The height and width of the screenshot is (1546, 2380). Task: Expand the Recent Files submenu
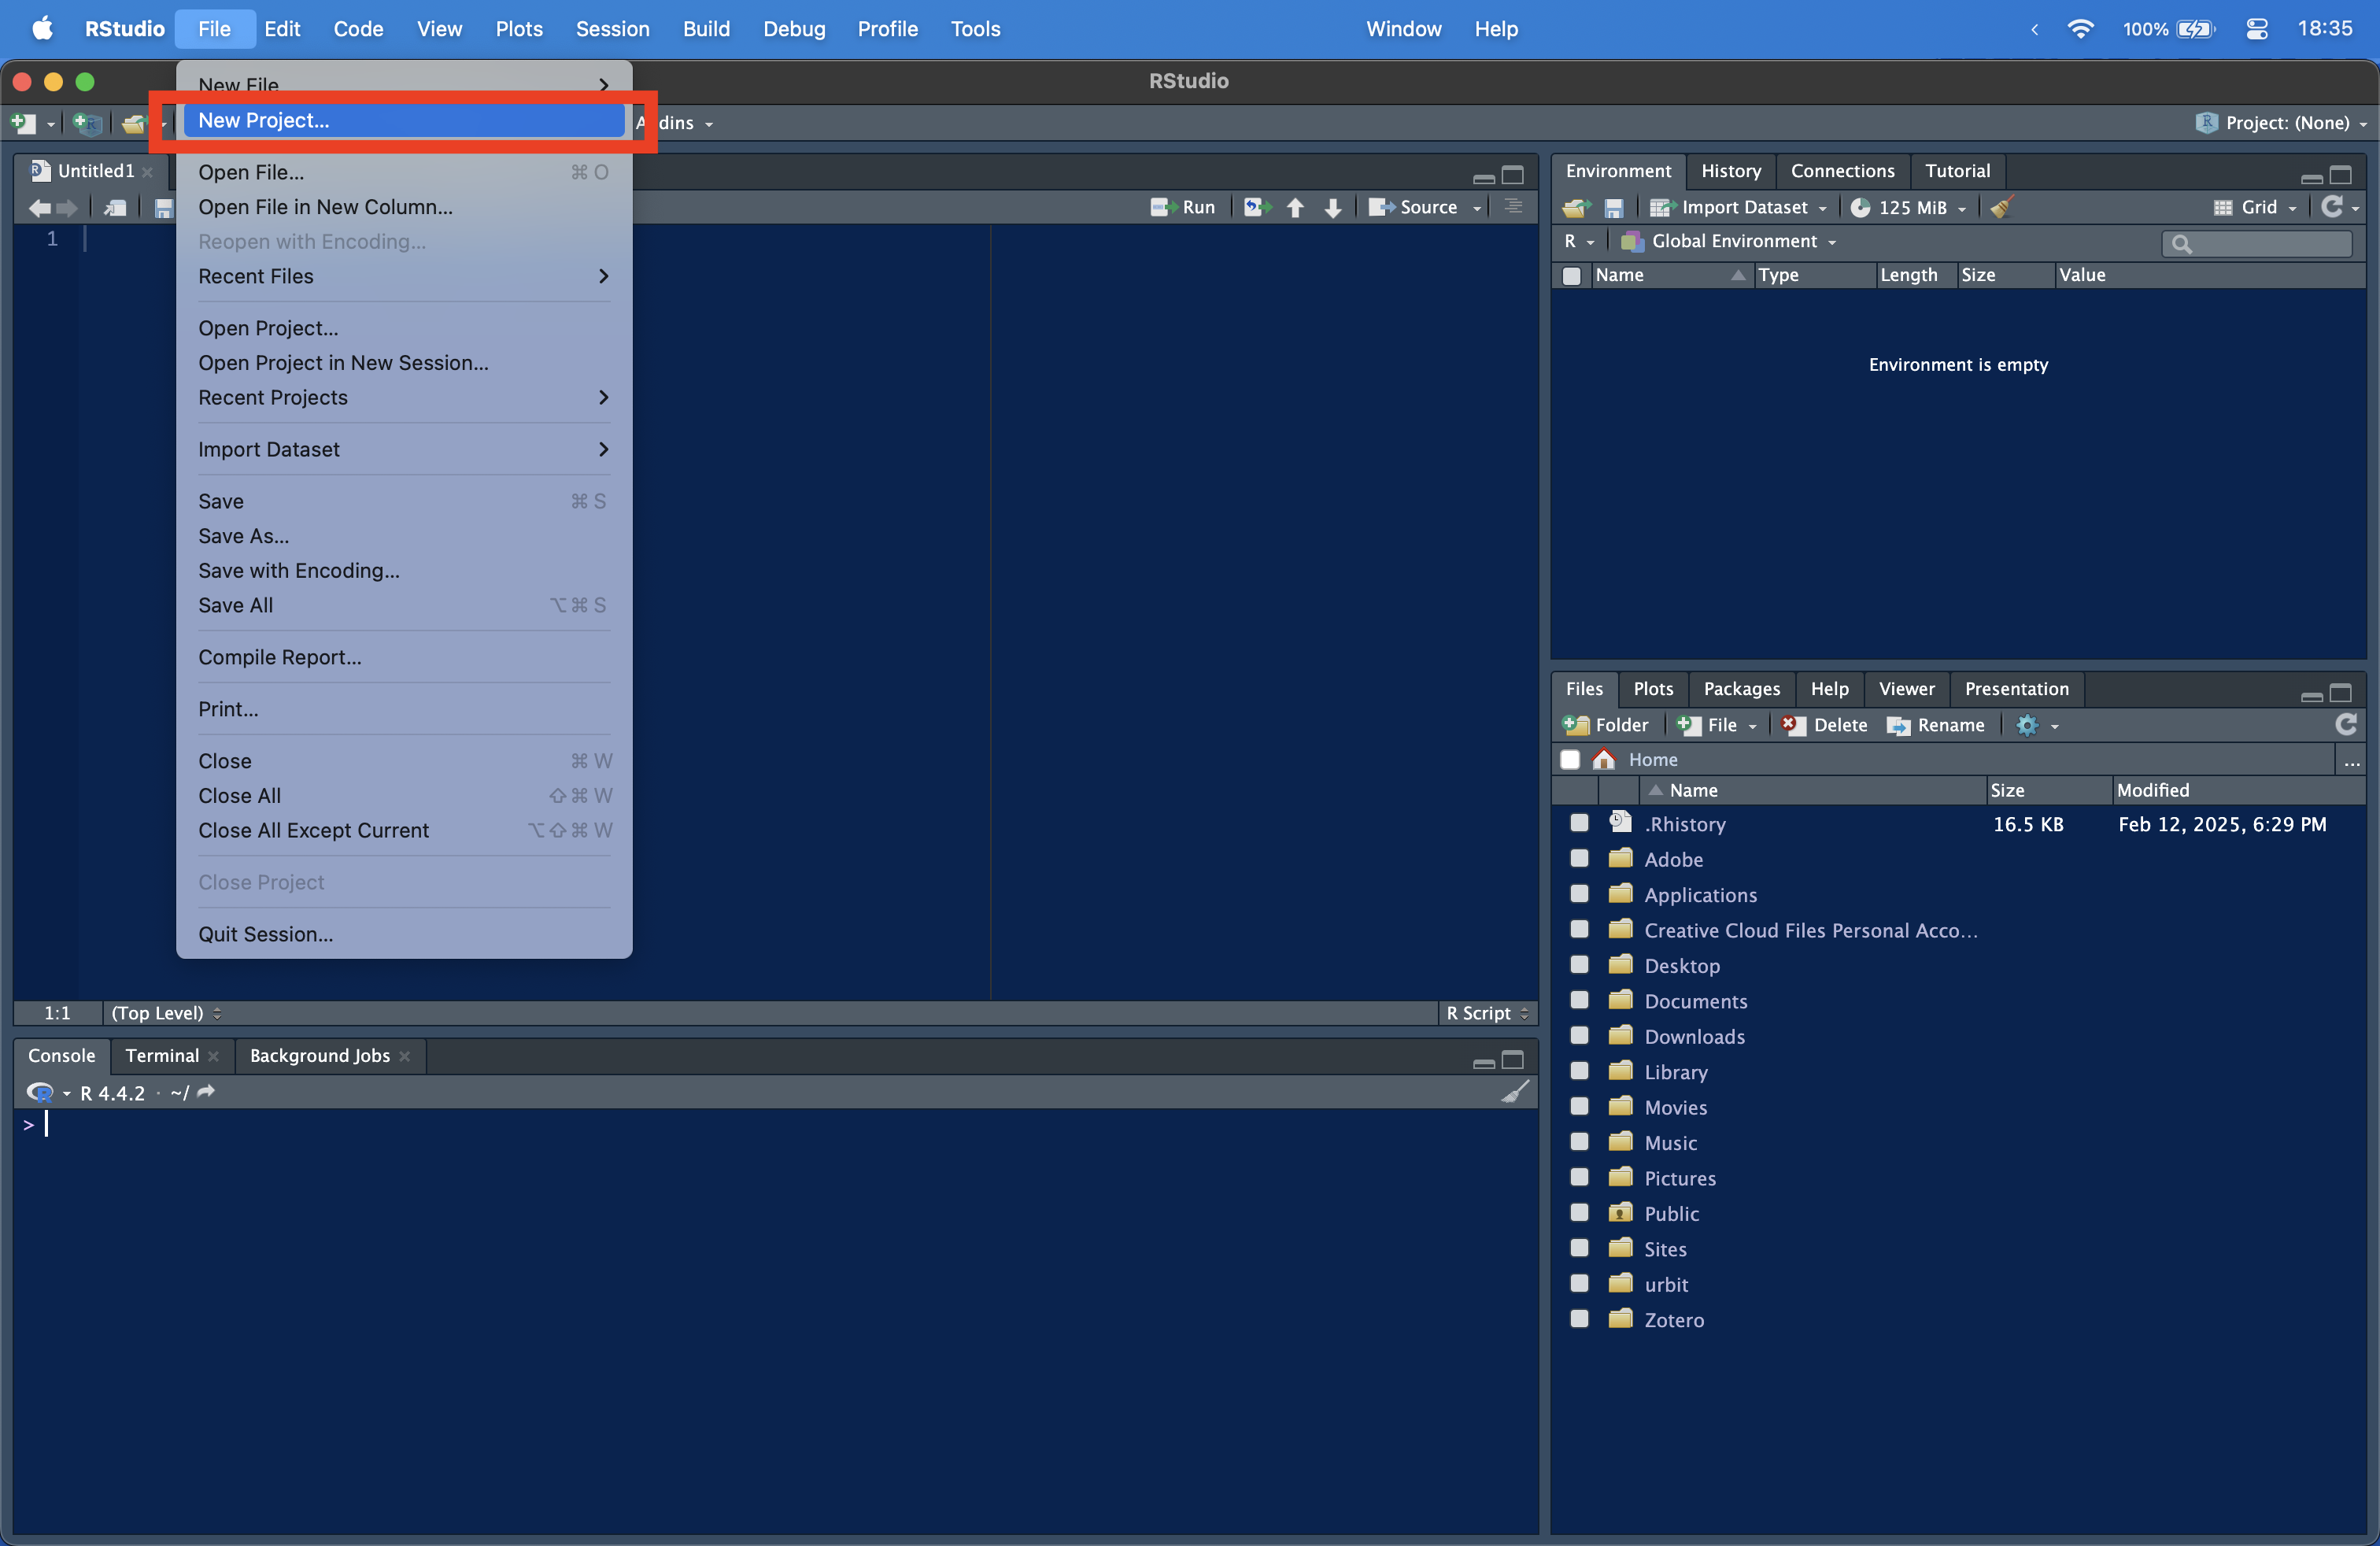point(404,276)
